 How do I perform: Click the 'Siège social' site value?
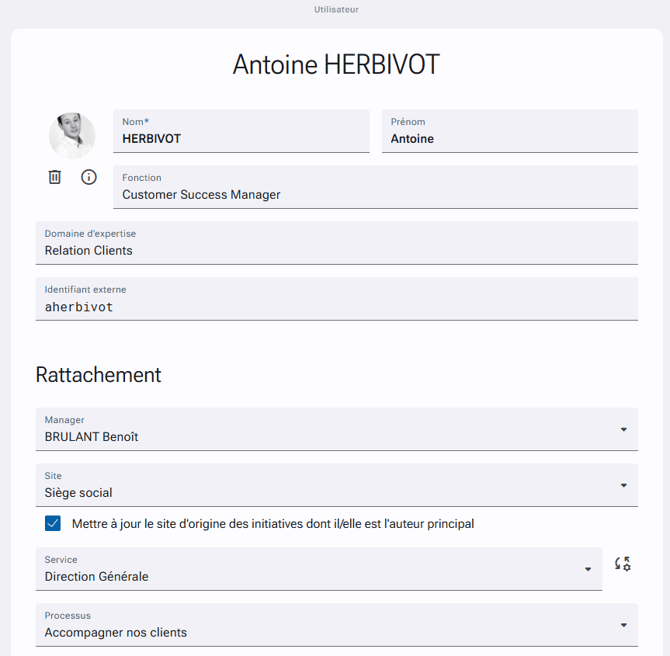pos(78,493)
